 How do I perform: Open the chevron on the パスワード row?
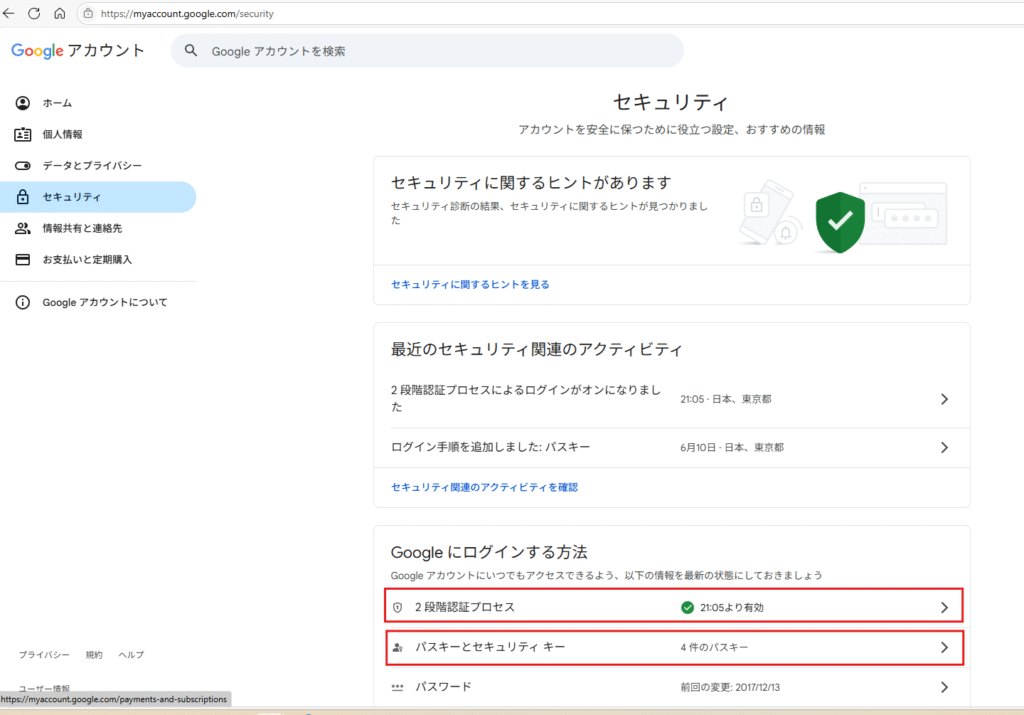coord(944,688)
